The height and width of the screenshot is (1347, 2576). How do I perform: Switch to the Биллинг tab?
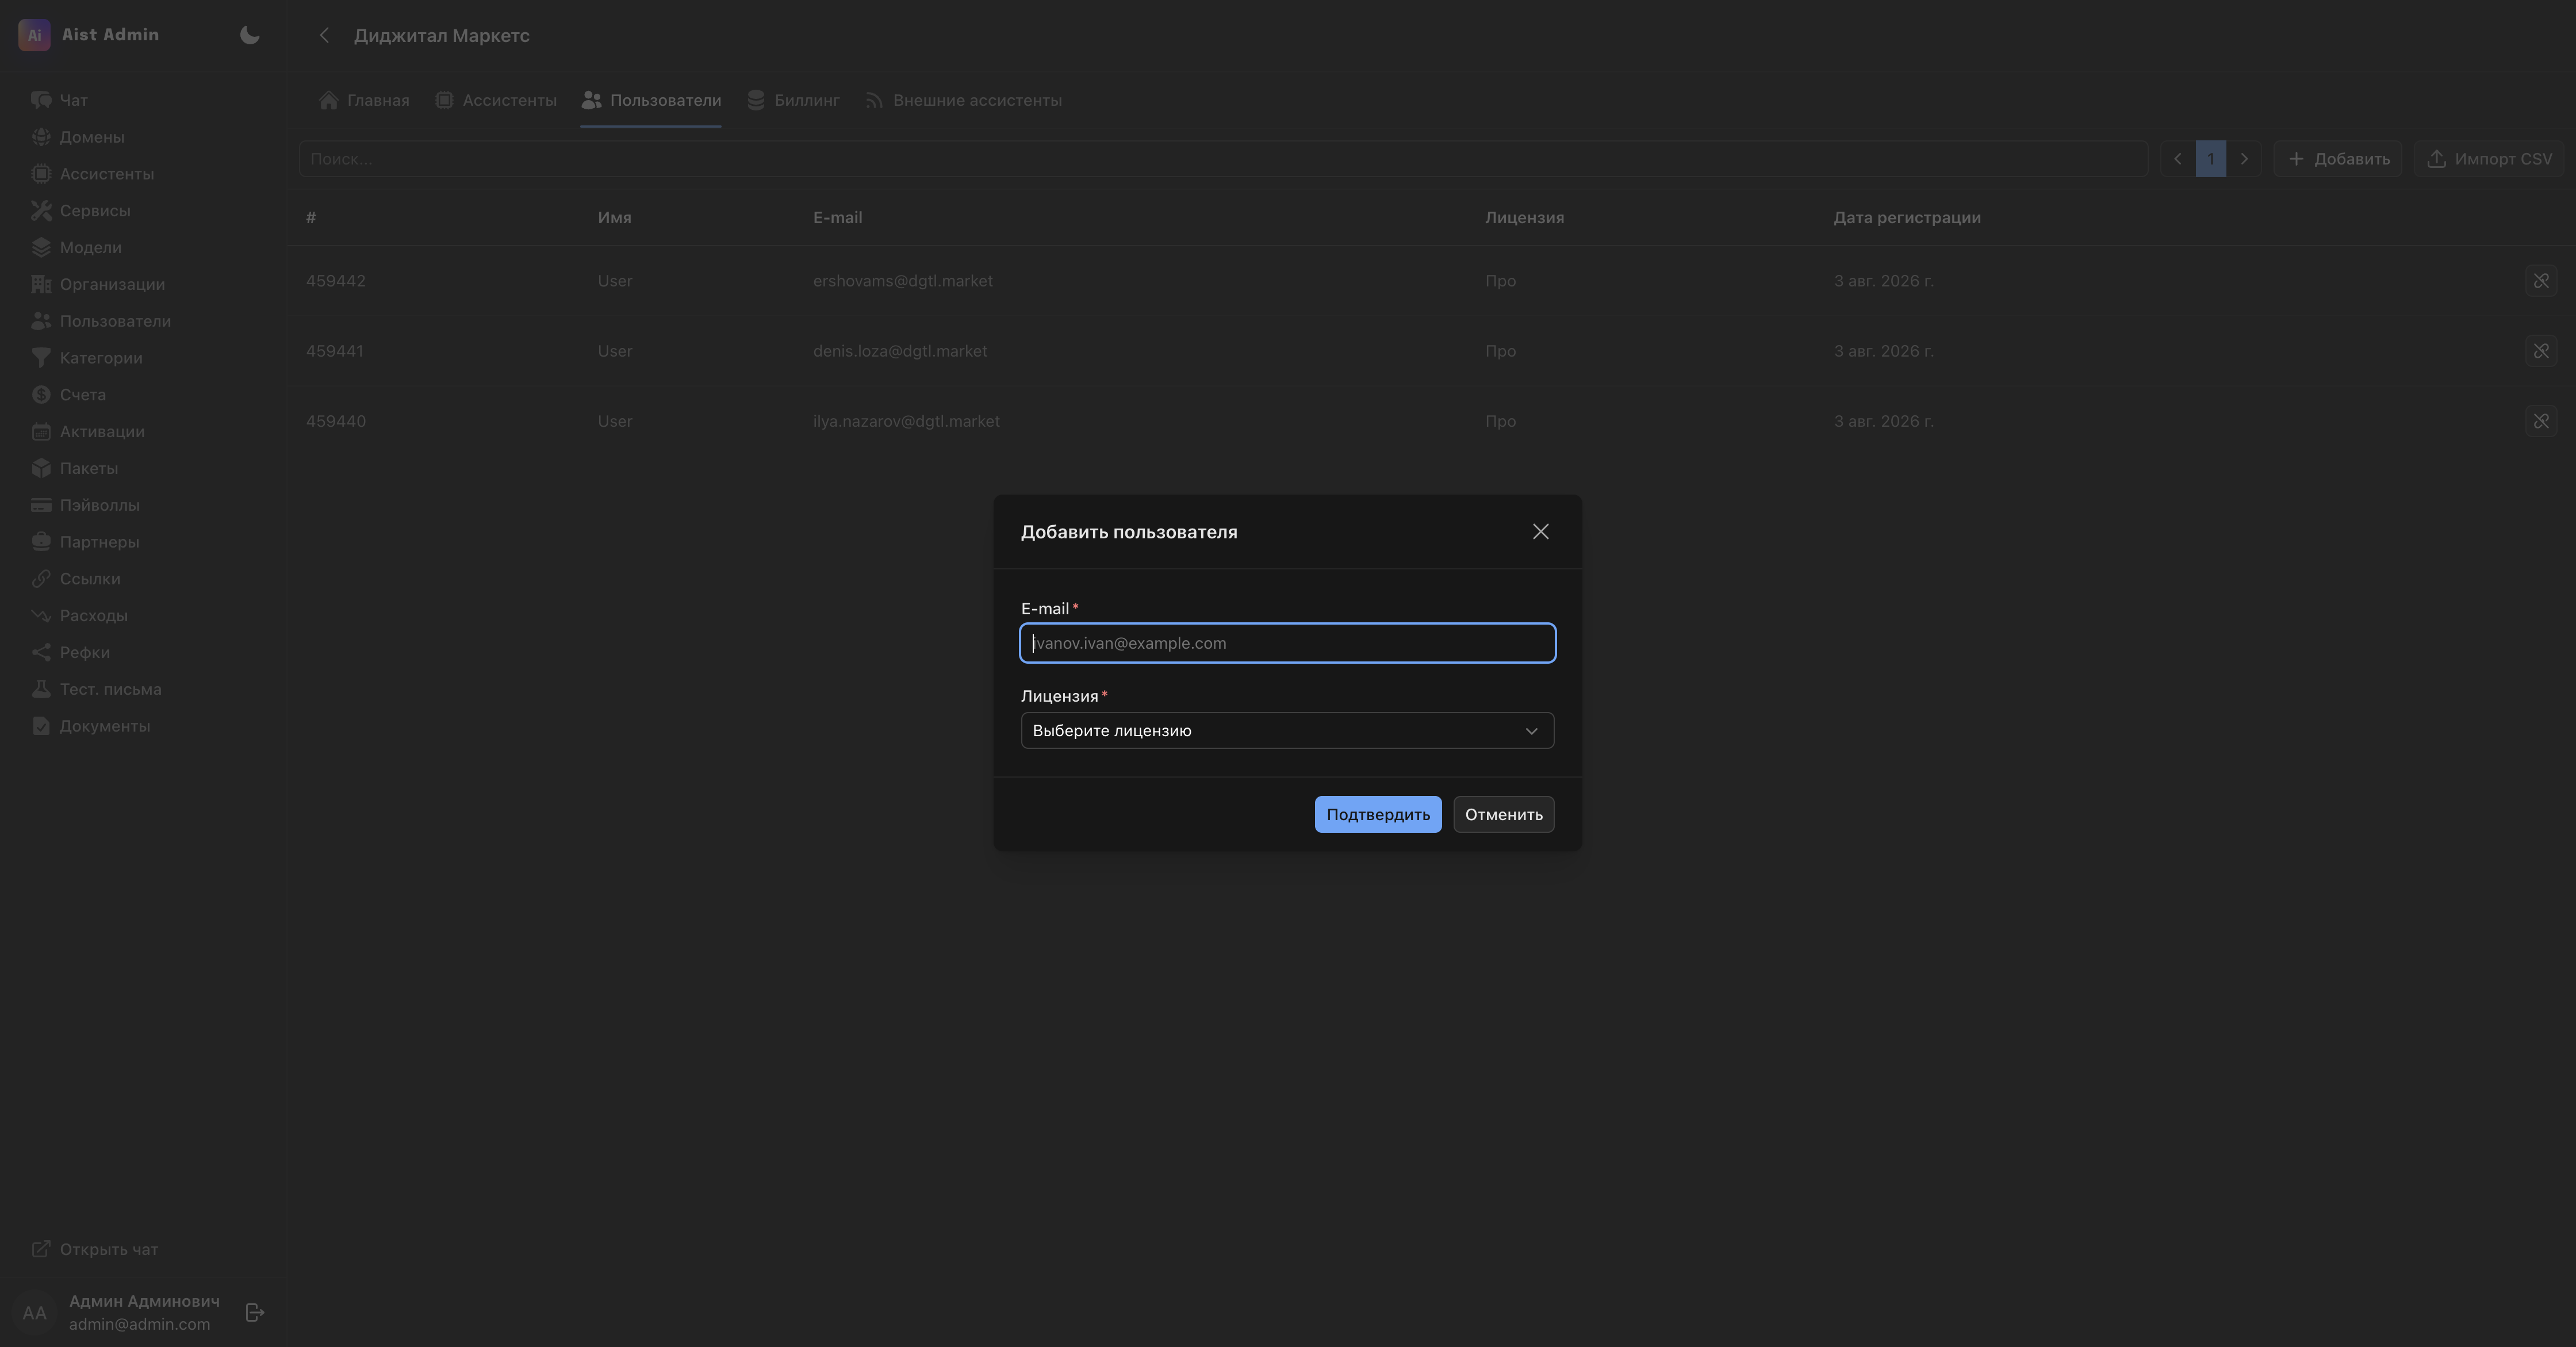coord(793,101)
